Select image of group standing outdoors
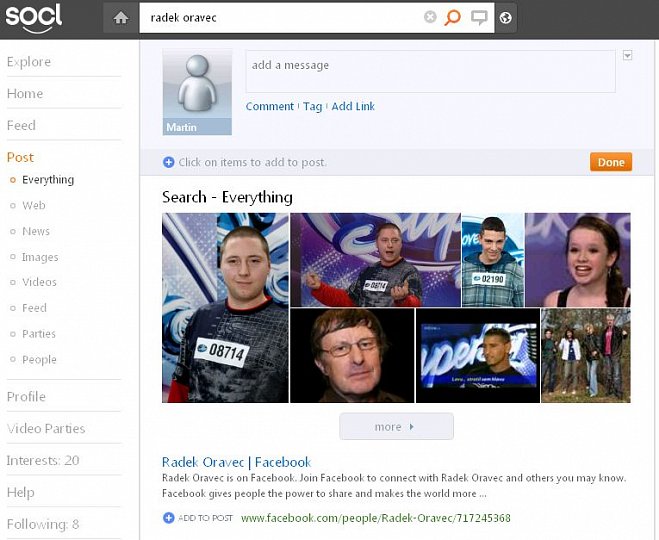Viewport: 659px width, 540px height. pos(586,356)
